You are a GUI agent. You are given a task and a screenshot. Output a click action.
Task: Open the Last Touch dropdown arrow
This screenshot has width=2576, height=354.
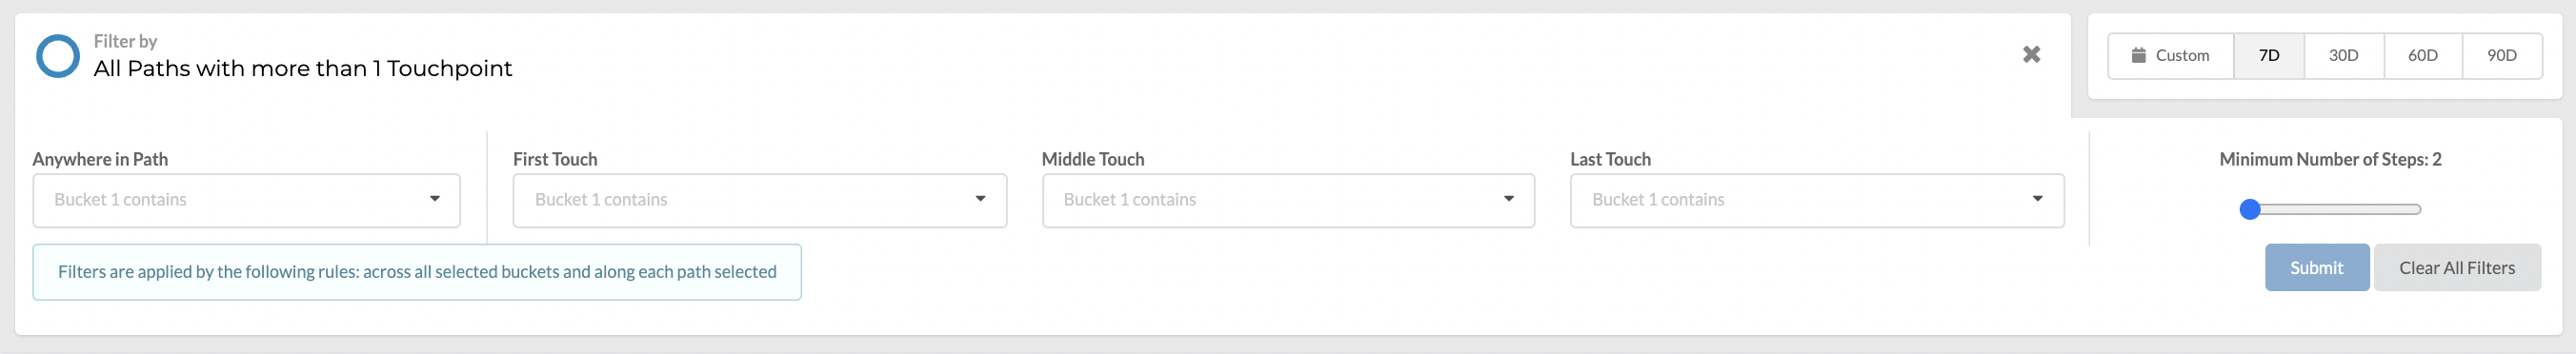2037,199
